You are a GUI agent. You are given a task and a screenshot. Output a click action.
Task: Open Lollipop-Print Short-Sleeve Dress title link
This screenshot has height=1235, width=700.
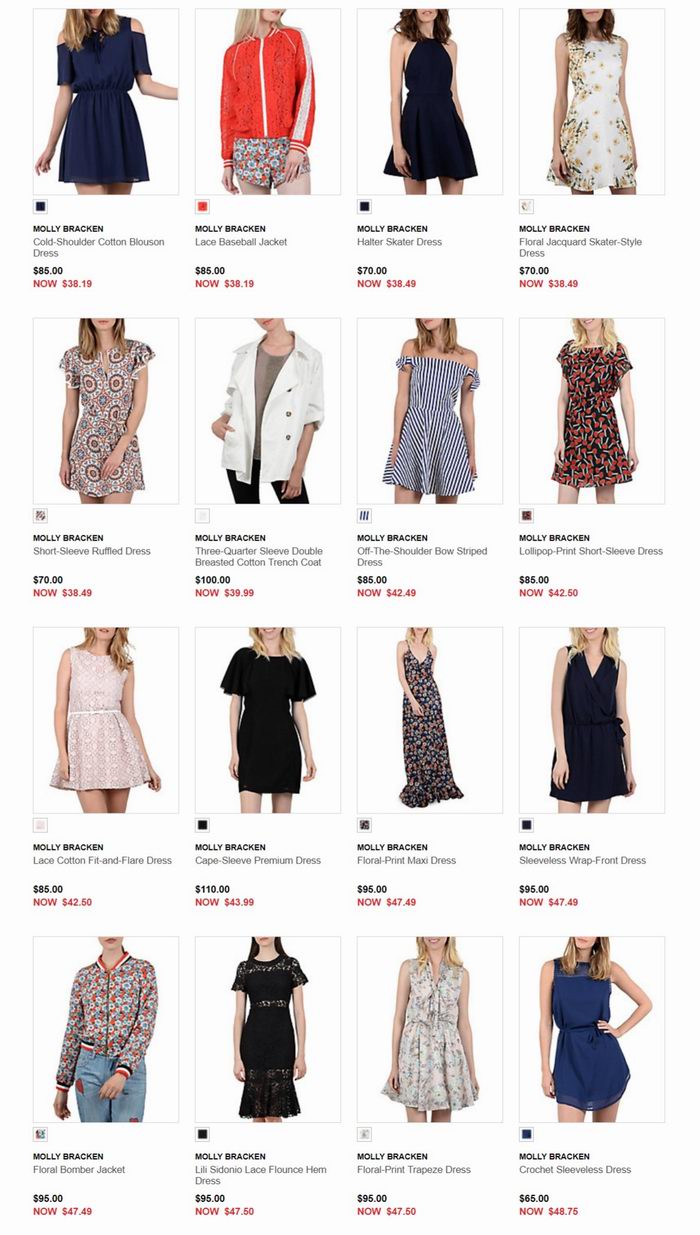[591, 551]
